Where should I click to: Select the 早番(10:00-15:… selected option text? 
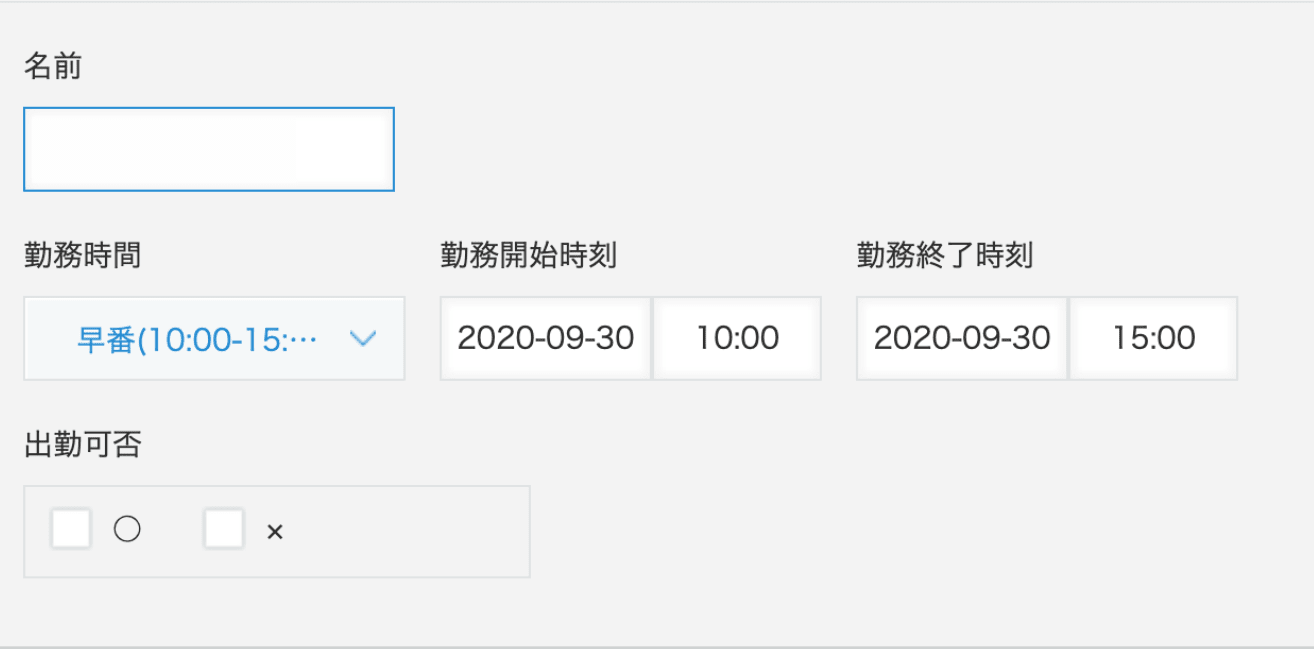[x=197, y=339]
